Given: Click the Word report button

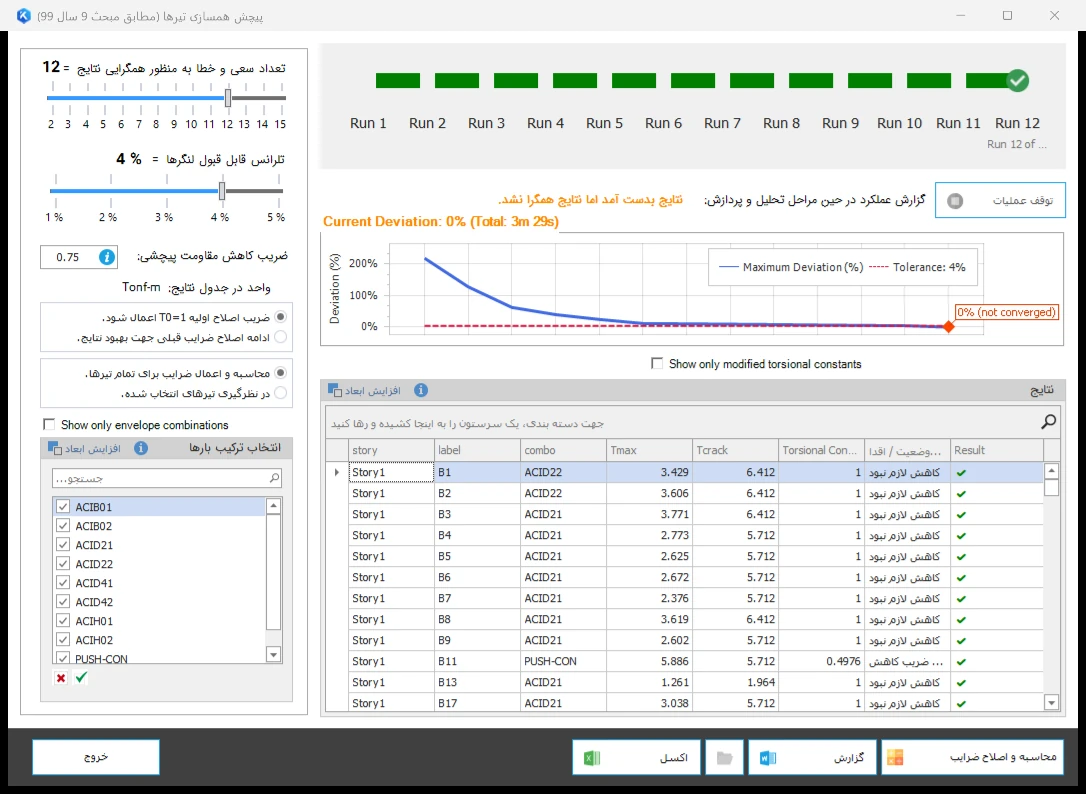Looking at the screenshot, I should click(x=812, y=757).
